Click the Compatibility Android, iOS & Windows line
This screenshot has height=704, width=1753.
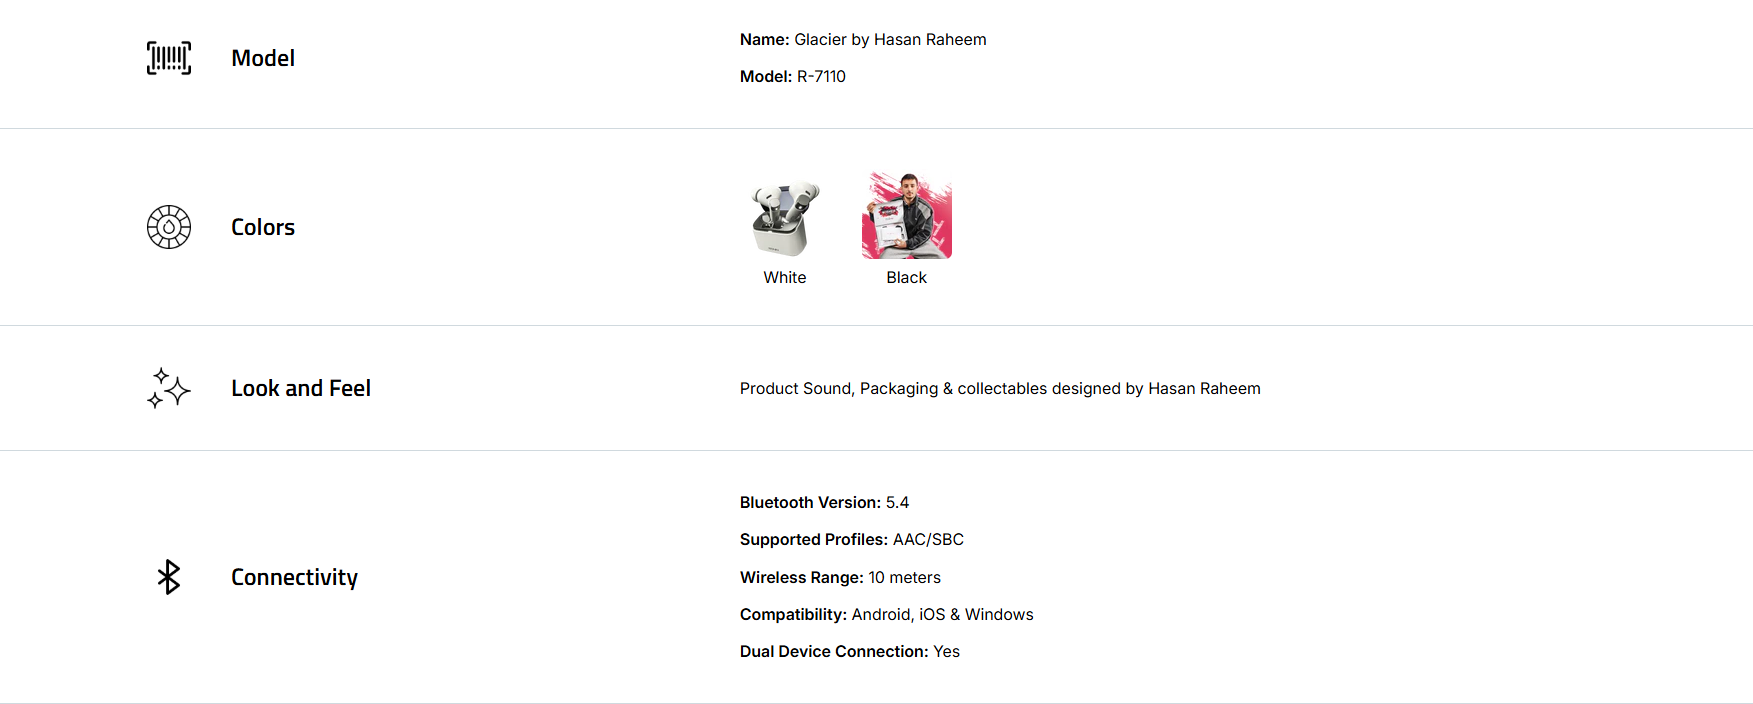886,615
